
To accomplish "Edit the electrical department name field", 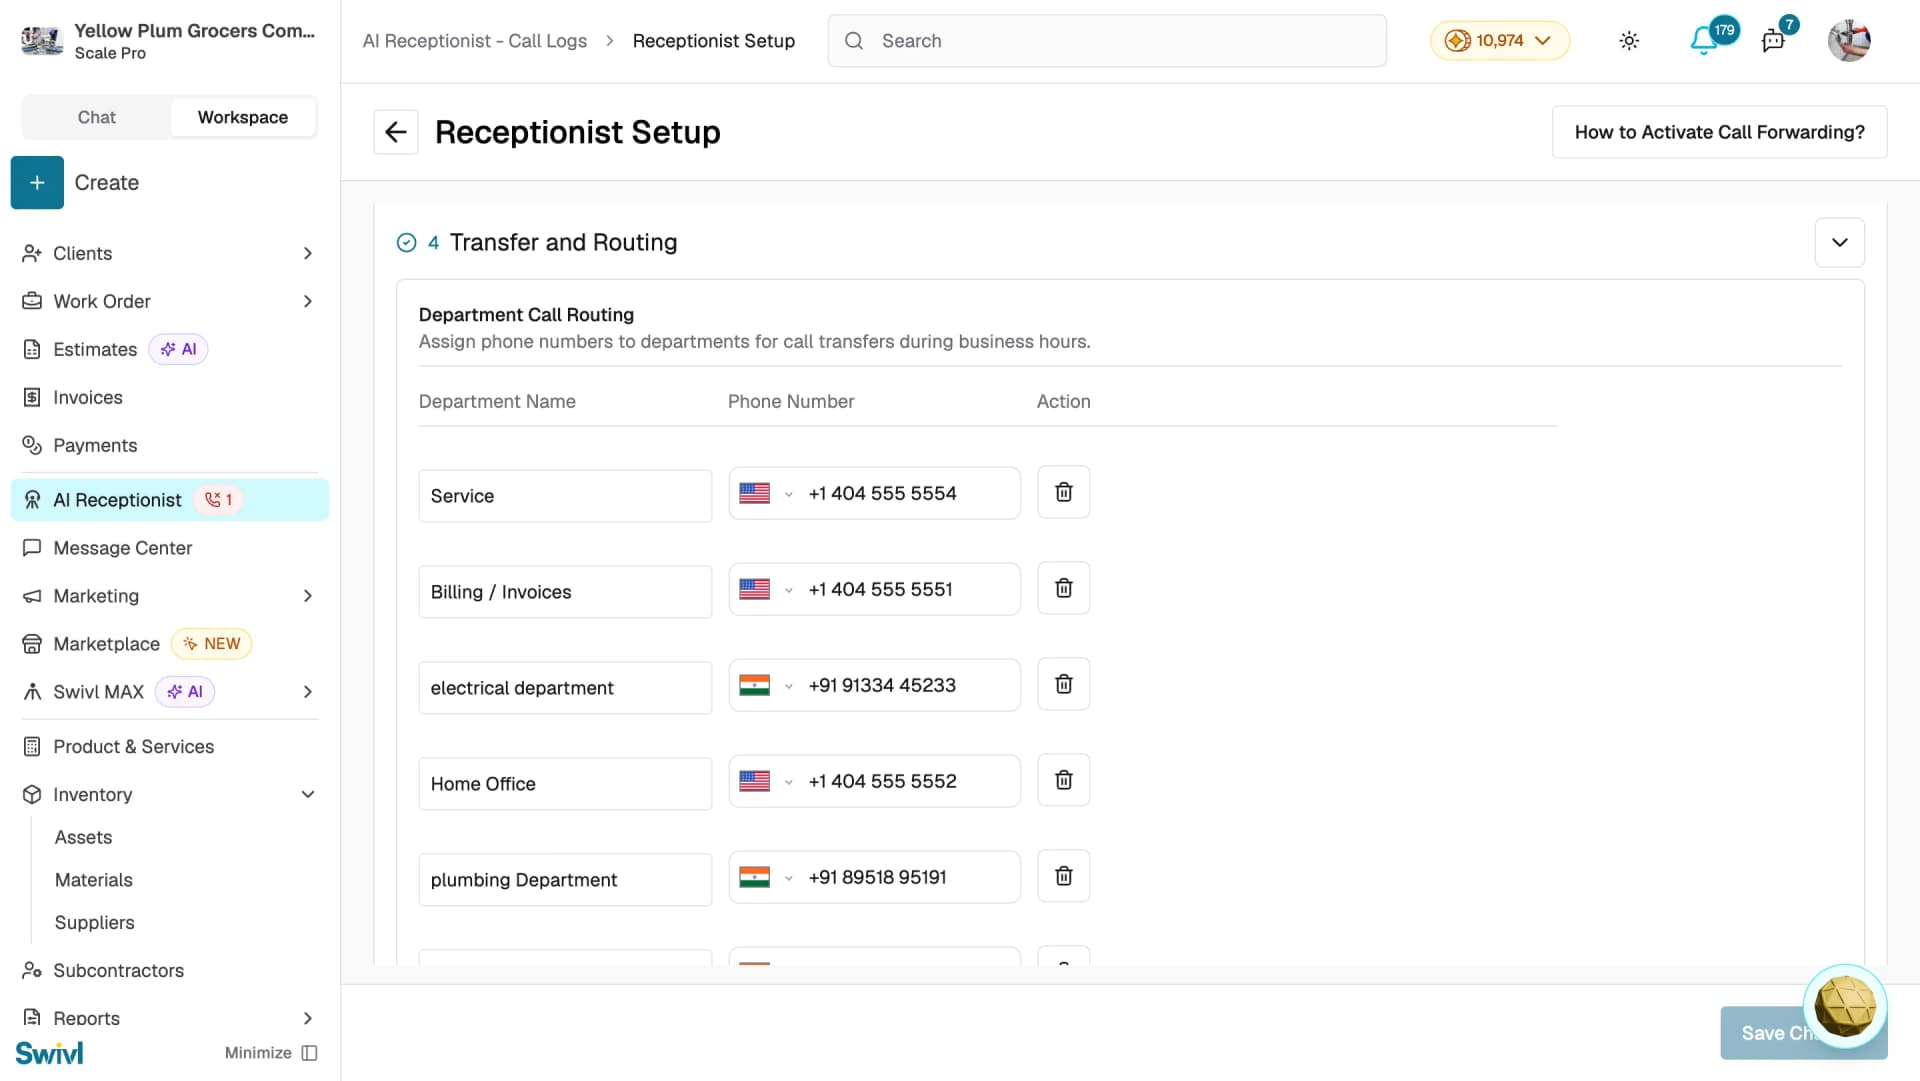I will [x=565, y=688].
